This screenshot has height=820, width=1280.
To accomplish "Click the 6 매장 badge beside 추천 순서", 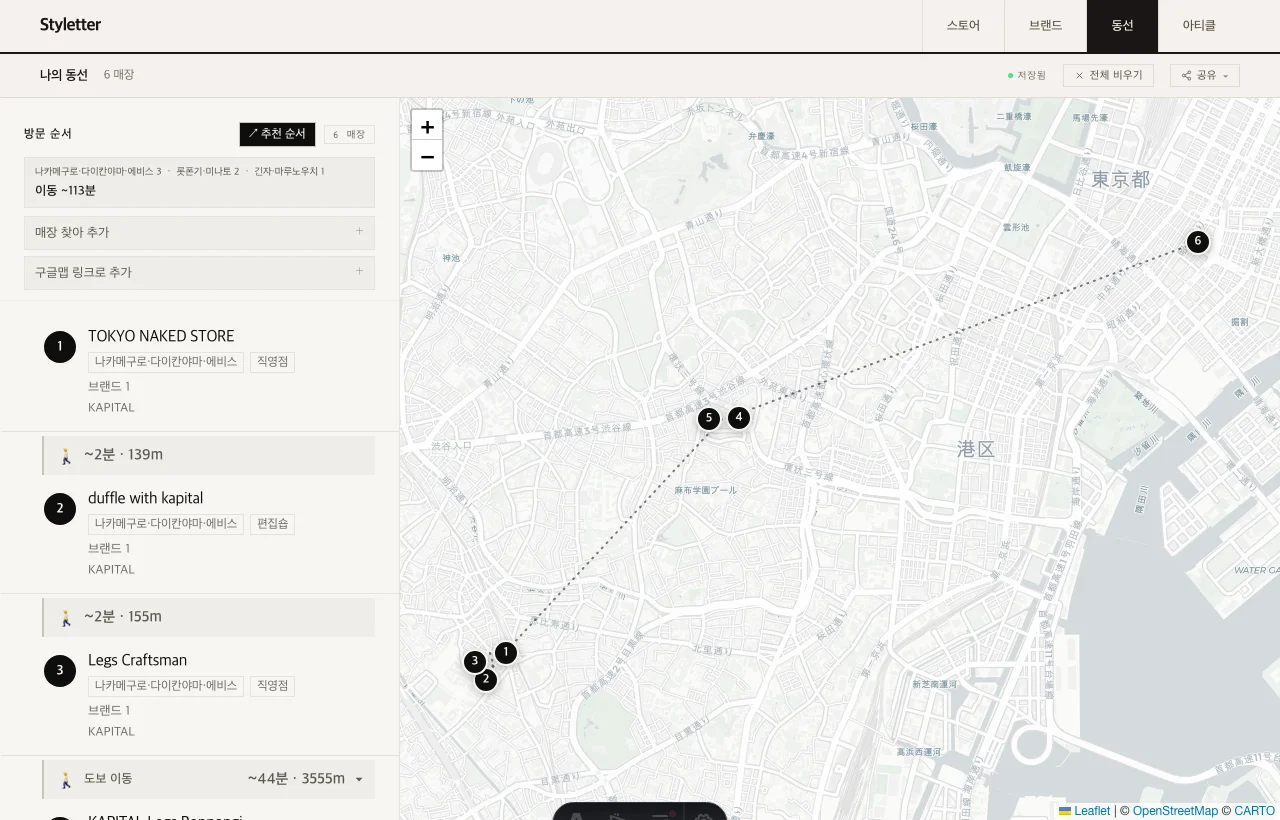I will [x=349, y=134].
